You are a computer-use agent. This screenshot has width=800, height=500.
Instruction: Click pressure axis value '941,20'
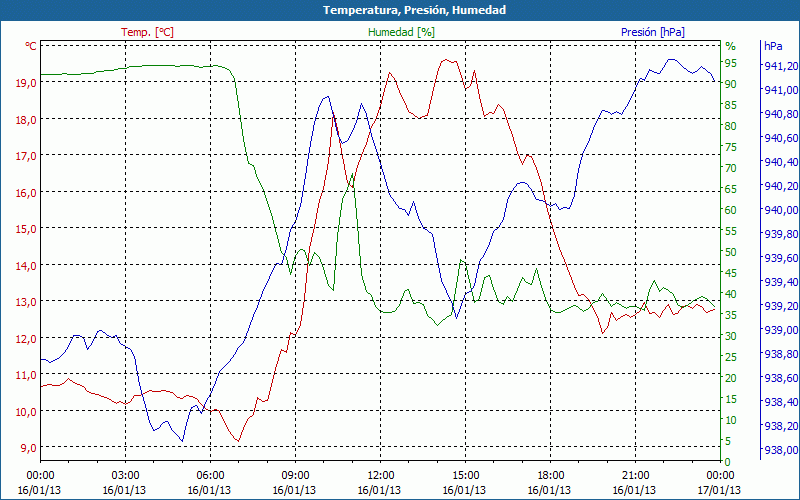(x=781, y=66)
